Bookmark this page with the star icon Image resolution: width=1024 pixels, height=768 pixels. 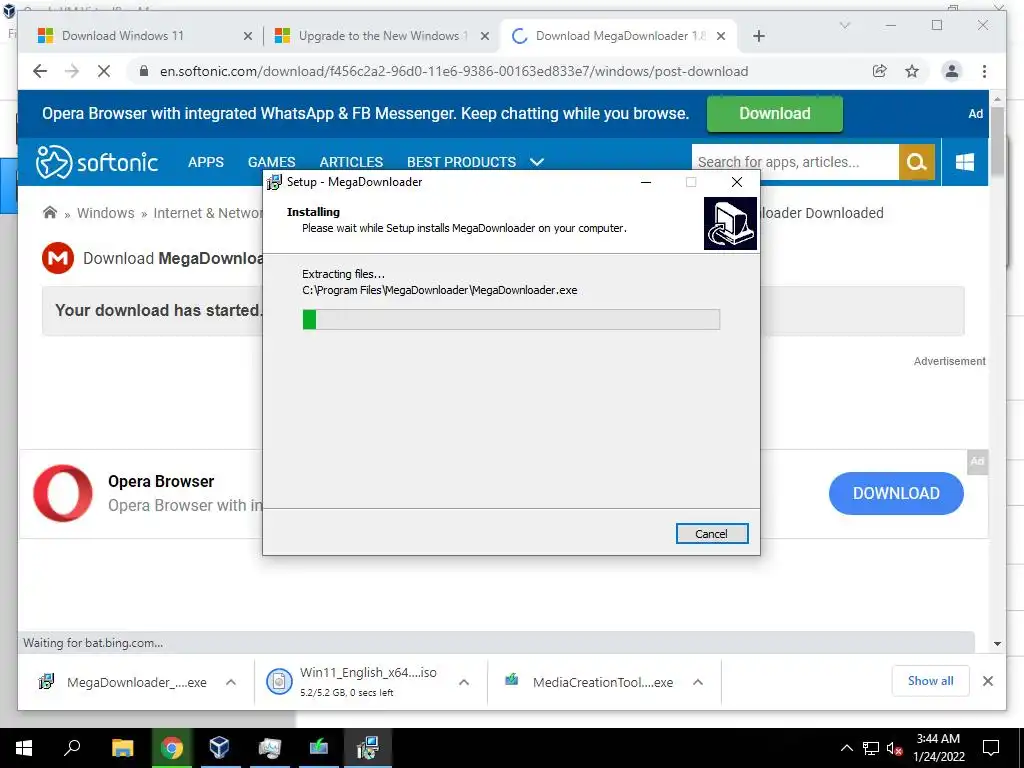pyautogui.click(x=912, y=71)
